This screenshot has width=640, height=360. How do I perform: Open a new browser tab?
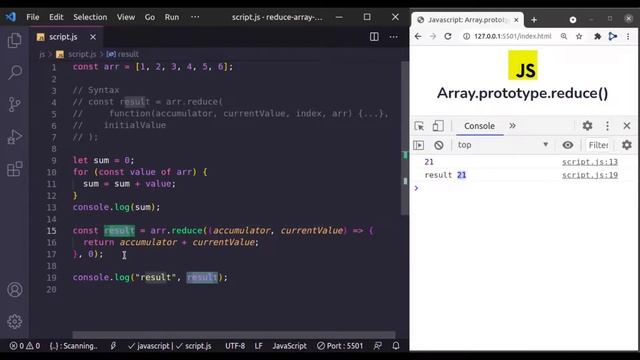(x=534, y=20)
